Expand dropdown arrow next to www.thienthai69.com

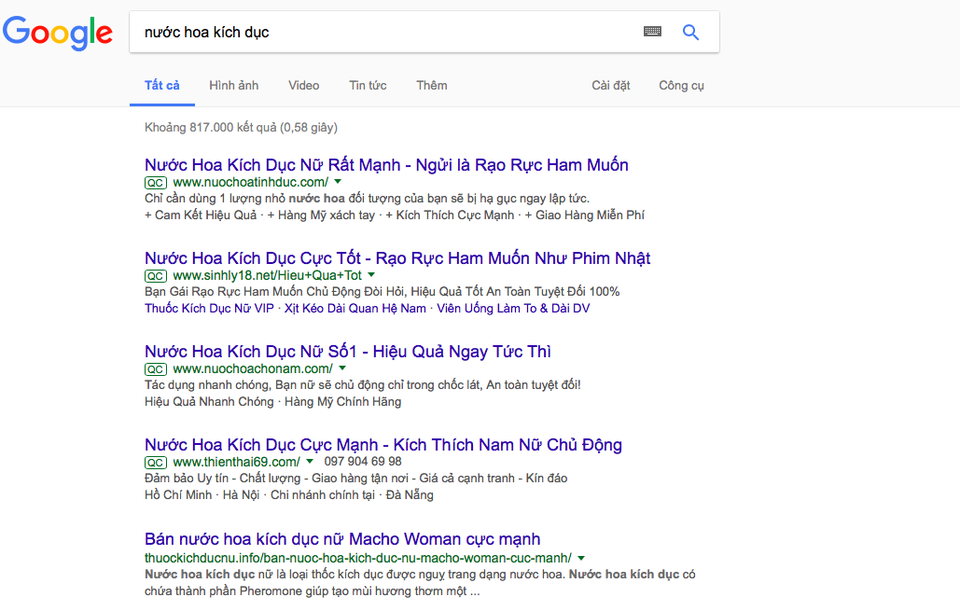pos(310,462)
